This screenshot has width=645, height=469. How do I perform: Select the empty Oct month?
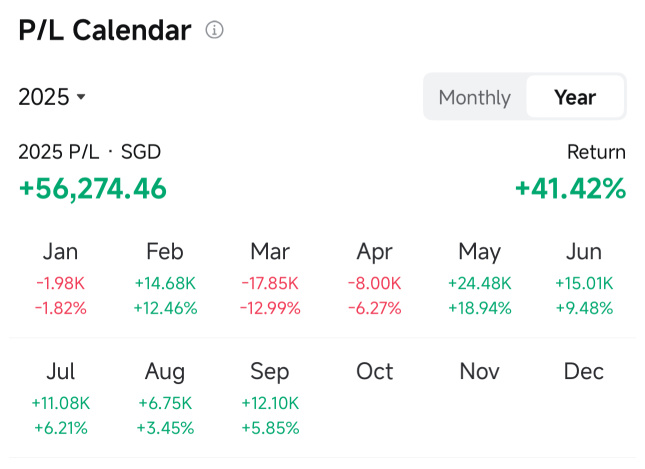(375, 371)
